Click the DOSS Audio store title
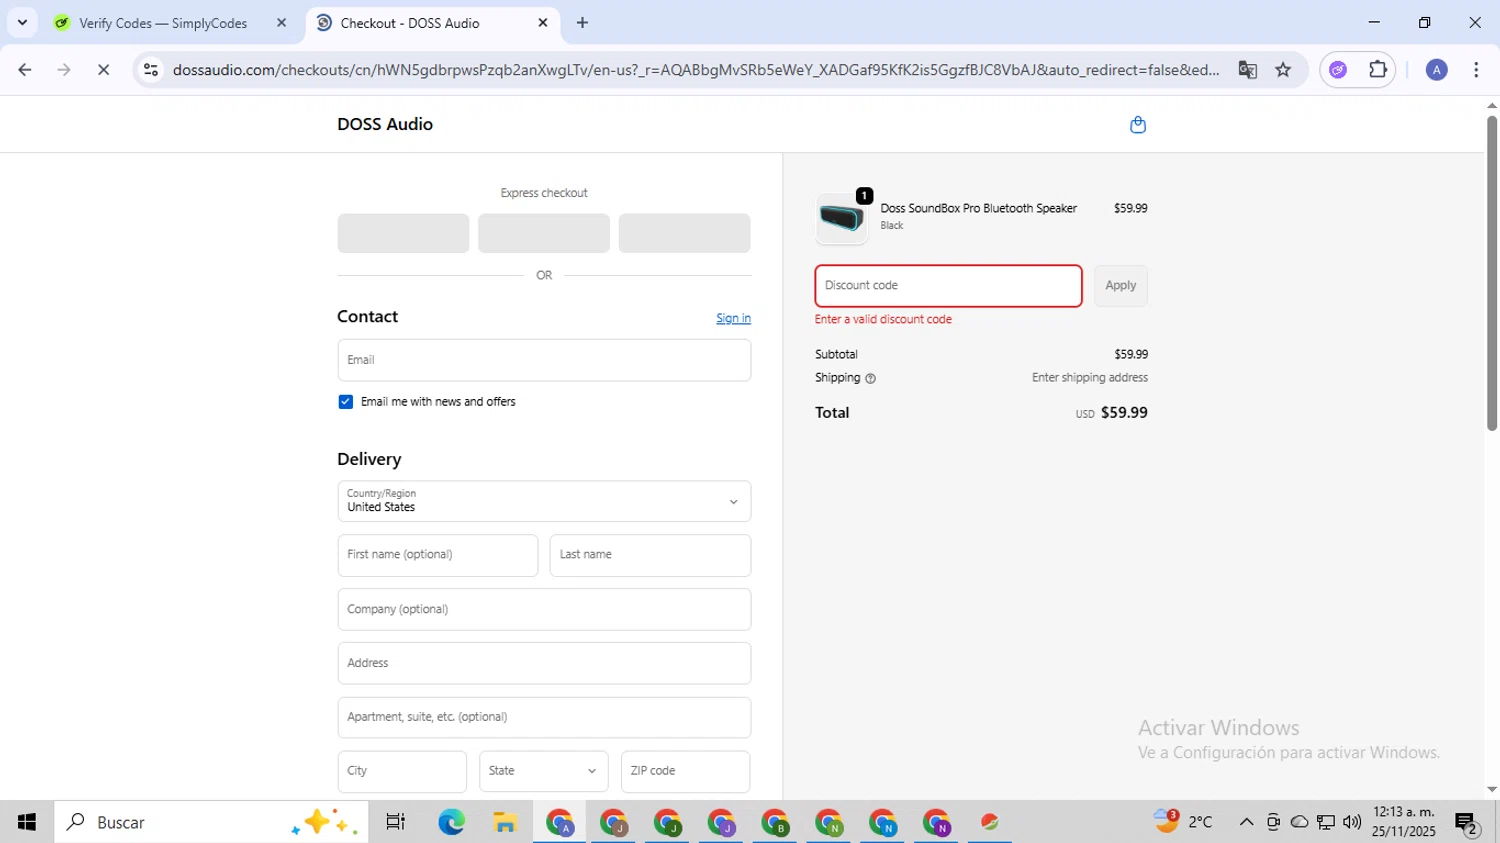This screenshot has height=843, width=1500. [x=385, y=124]
